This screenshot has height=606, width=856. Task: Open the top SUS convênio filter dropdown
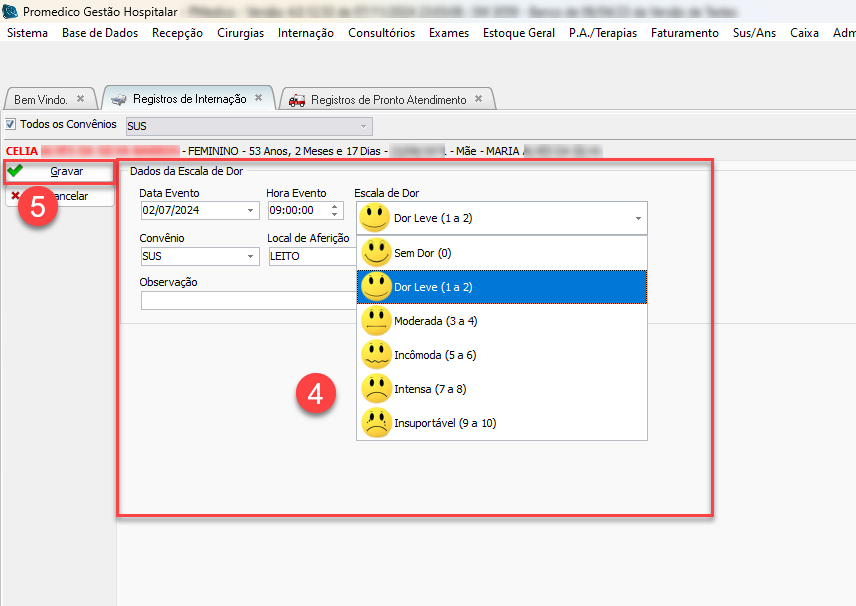click(x=362, y=126)
